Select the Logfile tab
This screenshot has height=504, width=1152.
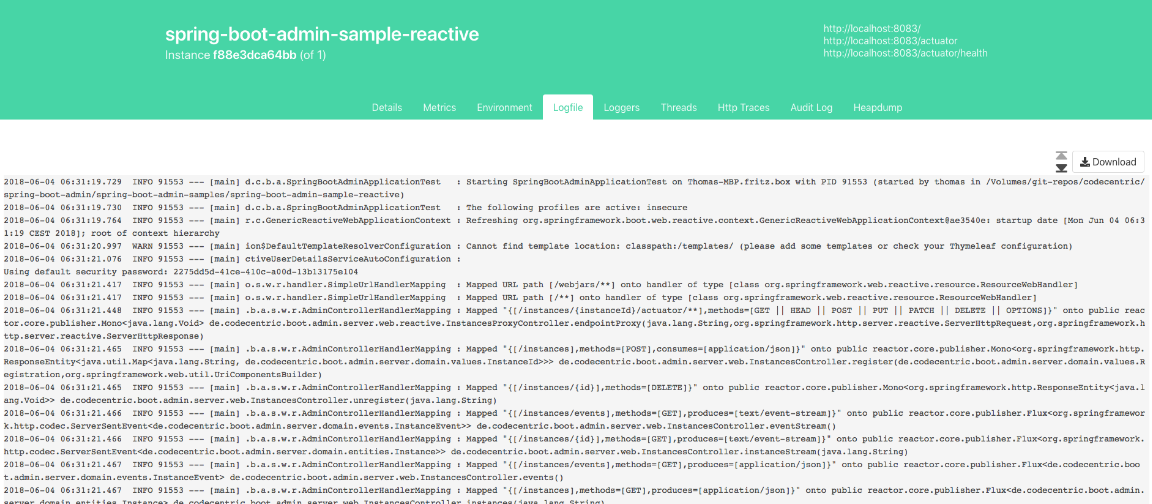tap(568, 107)
